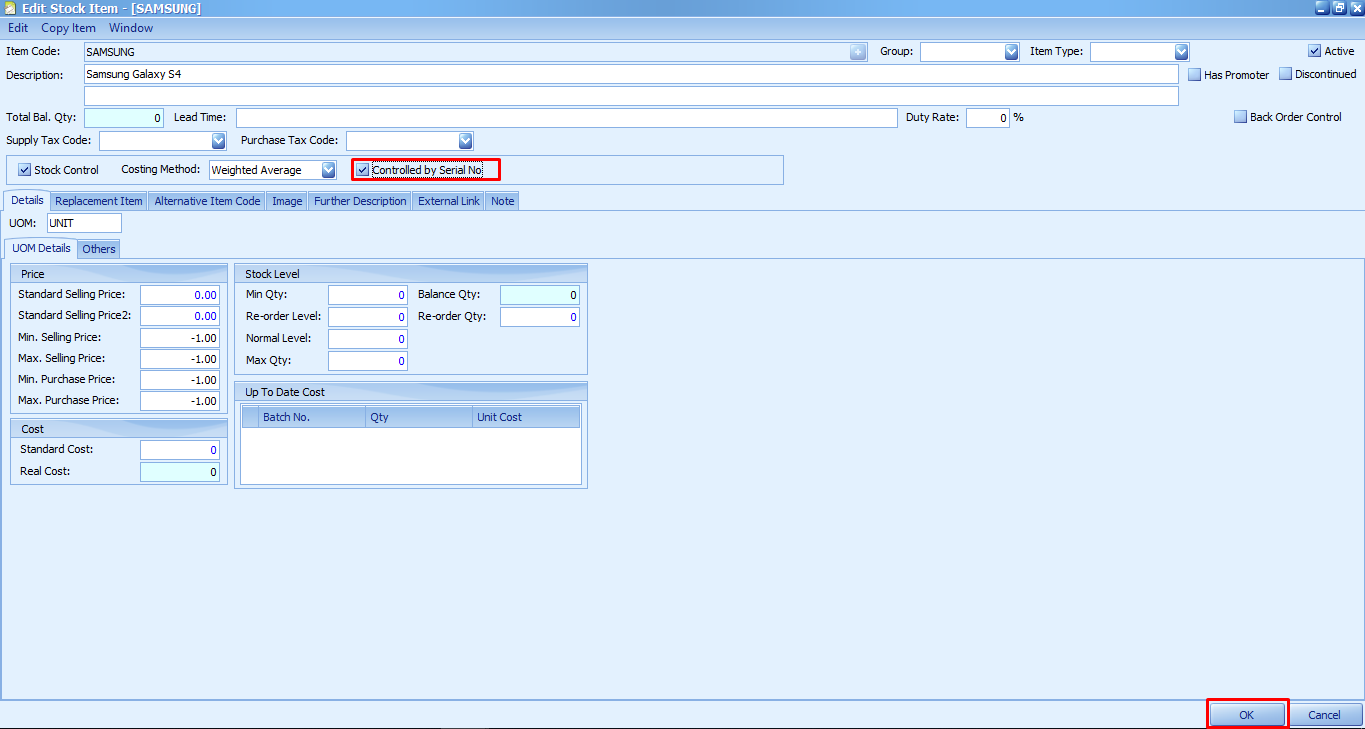
Task: Click the Normal Level field
Action: pos(368,339)
